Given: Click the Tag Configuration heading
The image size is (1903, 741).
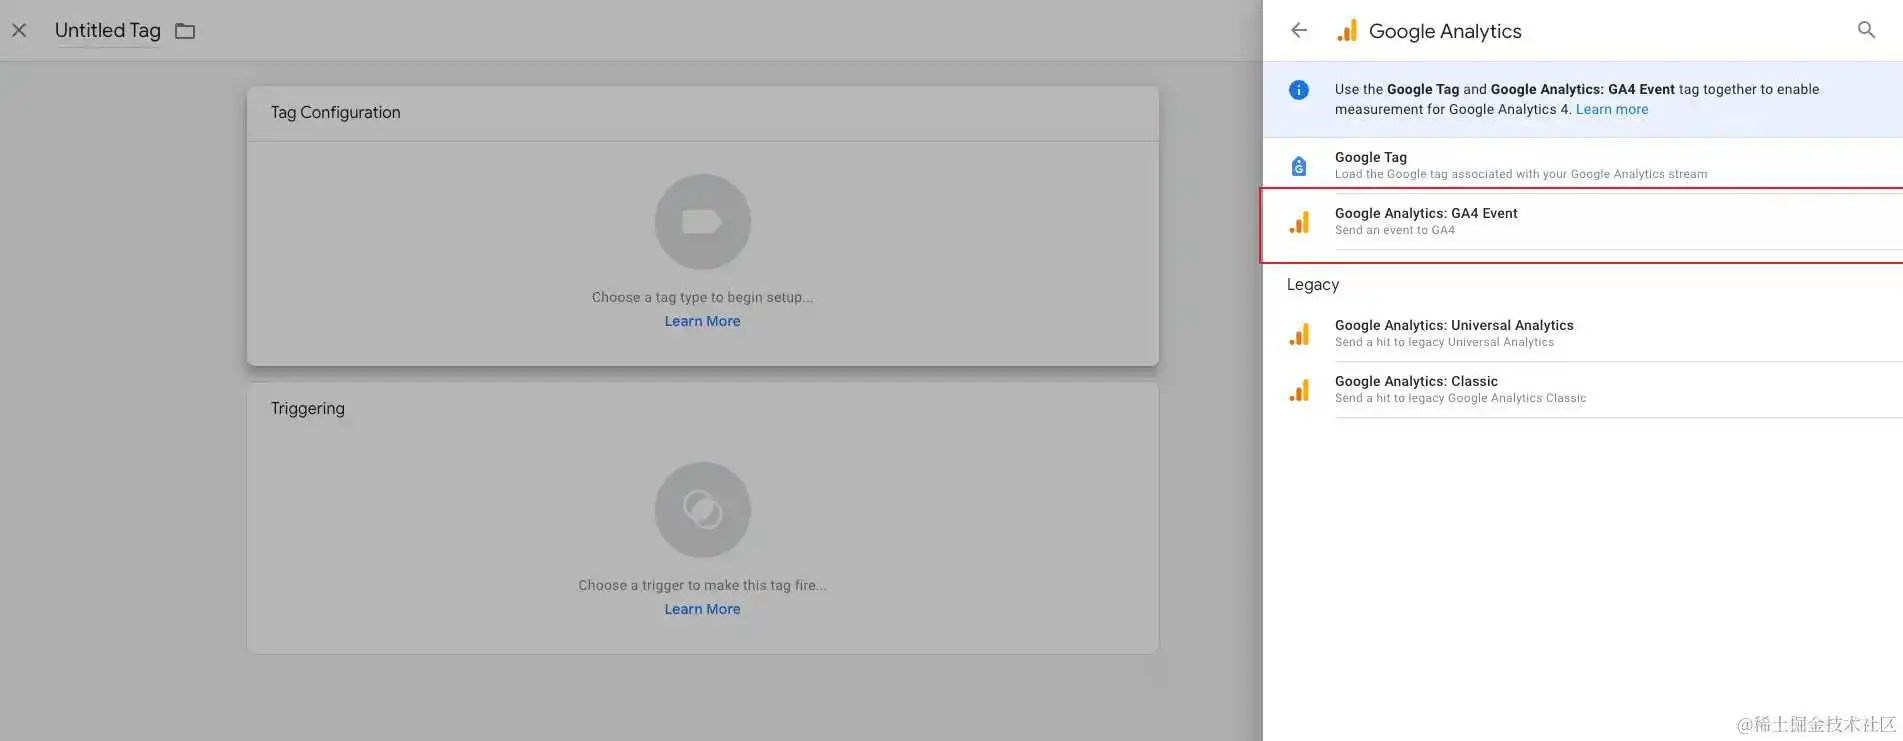Looking at the screenshot, I should 335,112.
